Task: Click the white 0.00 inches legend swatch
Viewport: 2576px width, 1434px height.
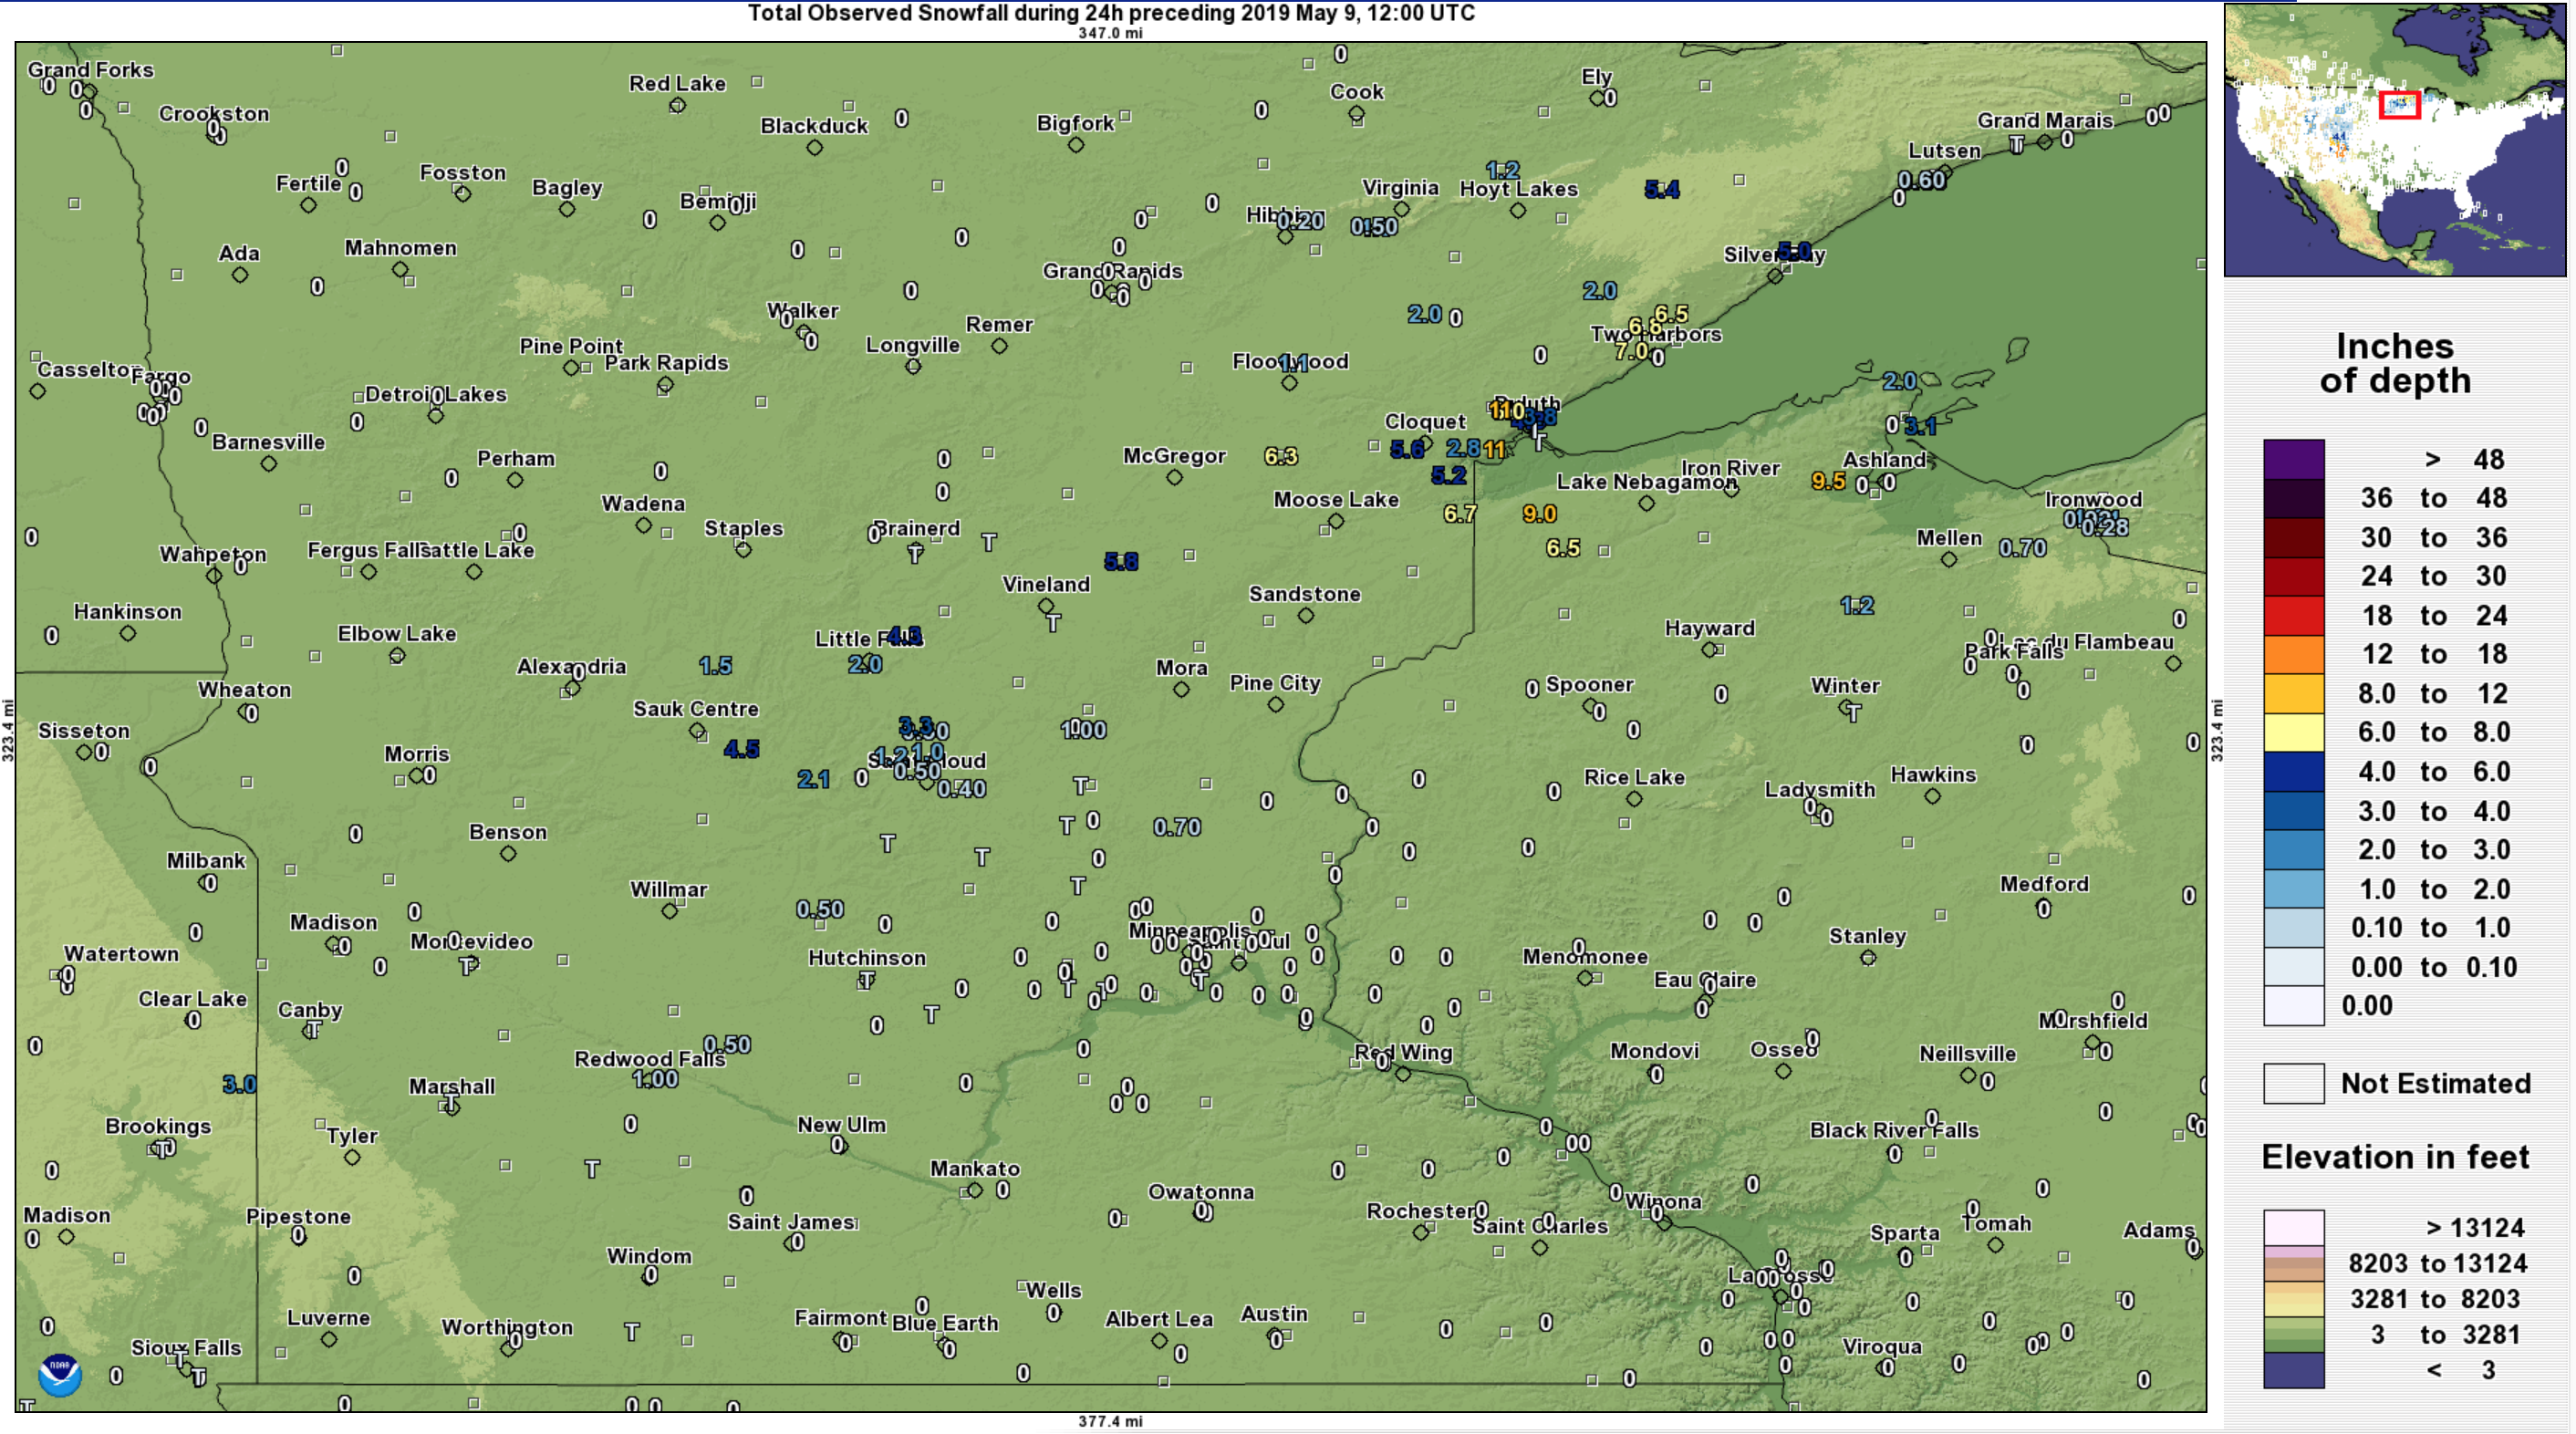Action: [2294, 1006]
